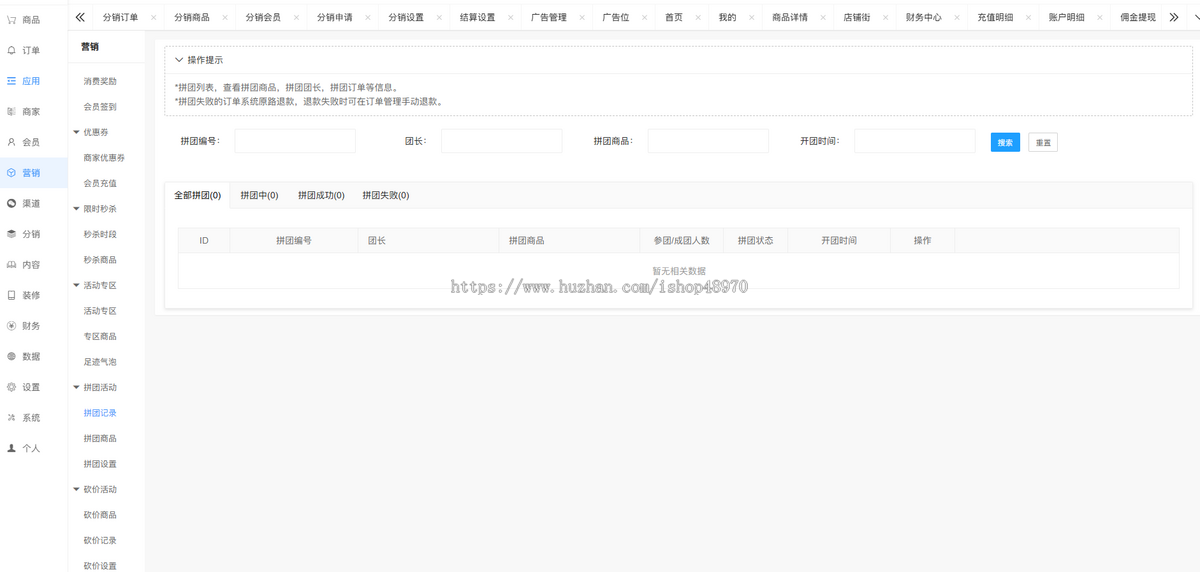
Task: Open the 商品 section in left sidebar
Action: pos(30,19)
